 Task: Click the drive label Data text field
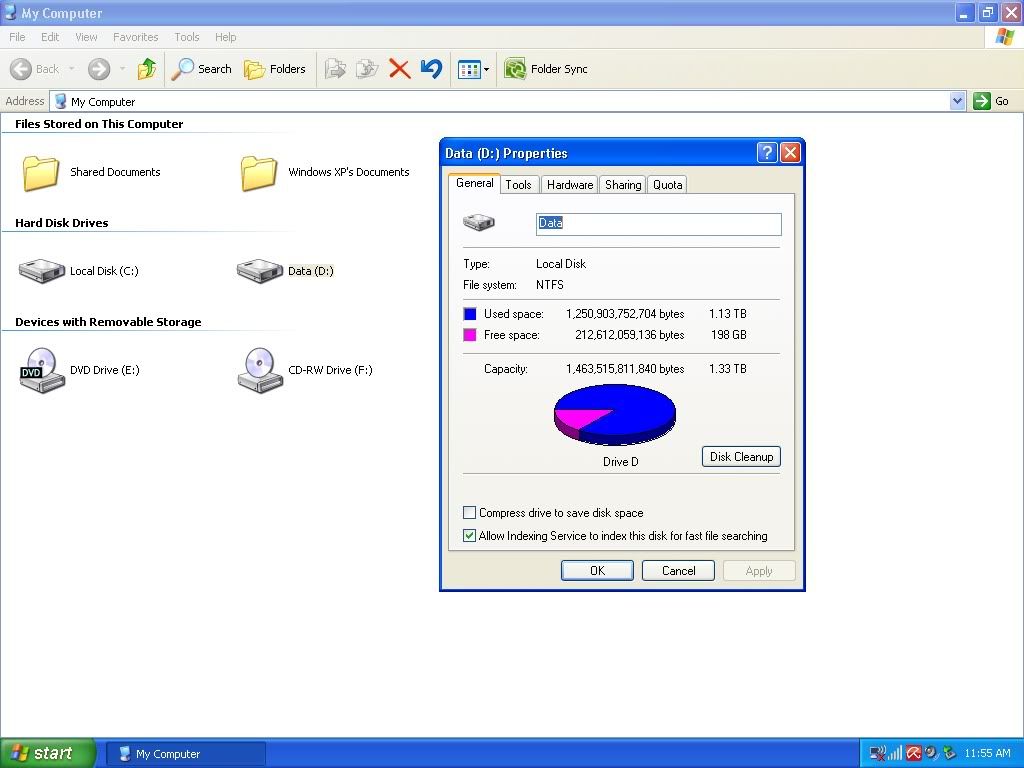tap(658, 223)
